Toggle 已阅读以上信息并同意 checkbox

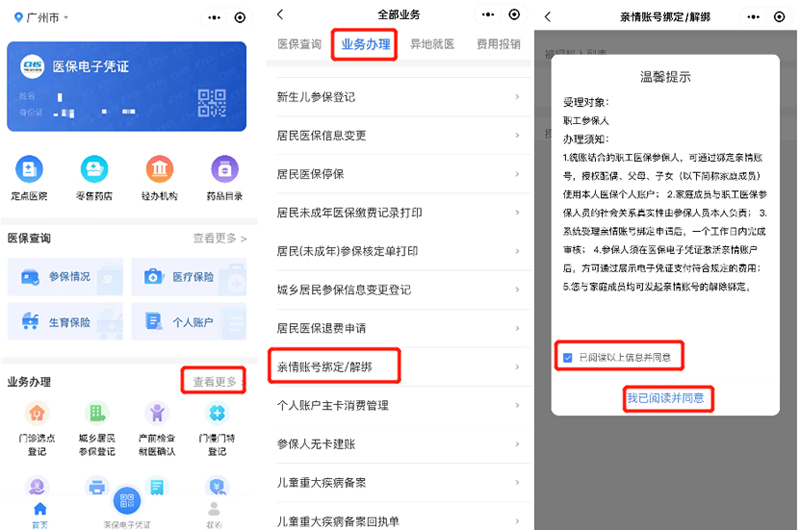pyautogui.click(x=568, y=357)
